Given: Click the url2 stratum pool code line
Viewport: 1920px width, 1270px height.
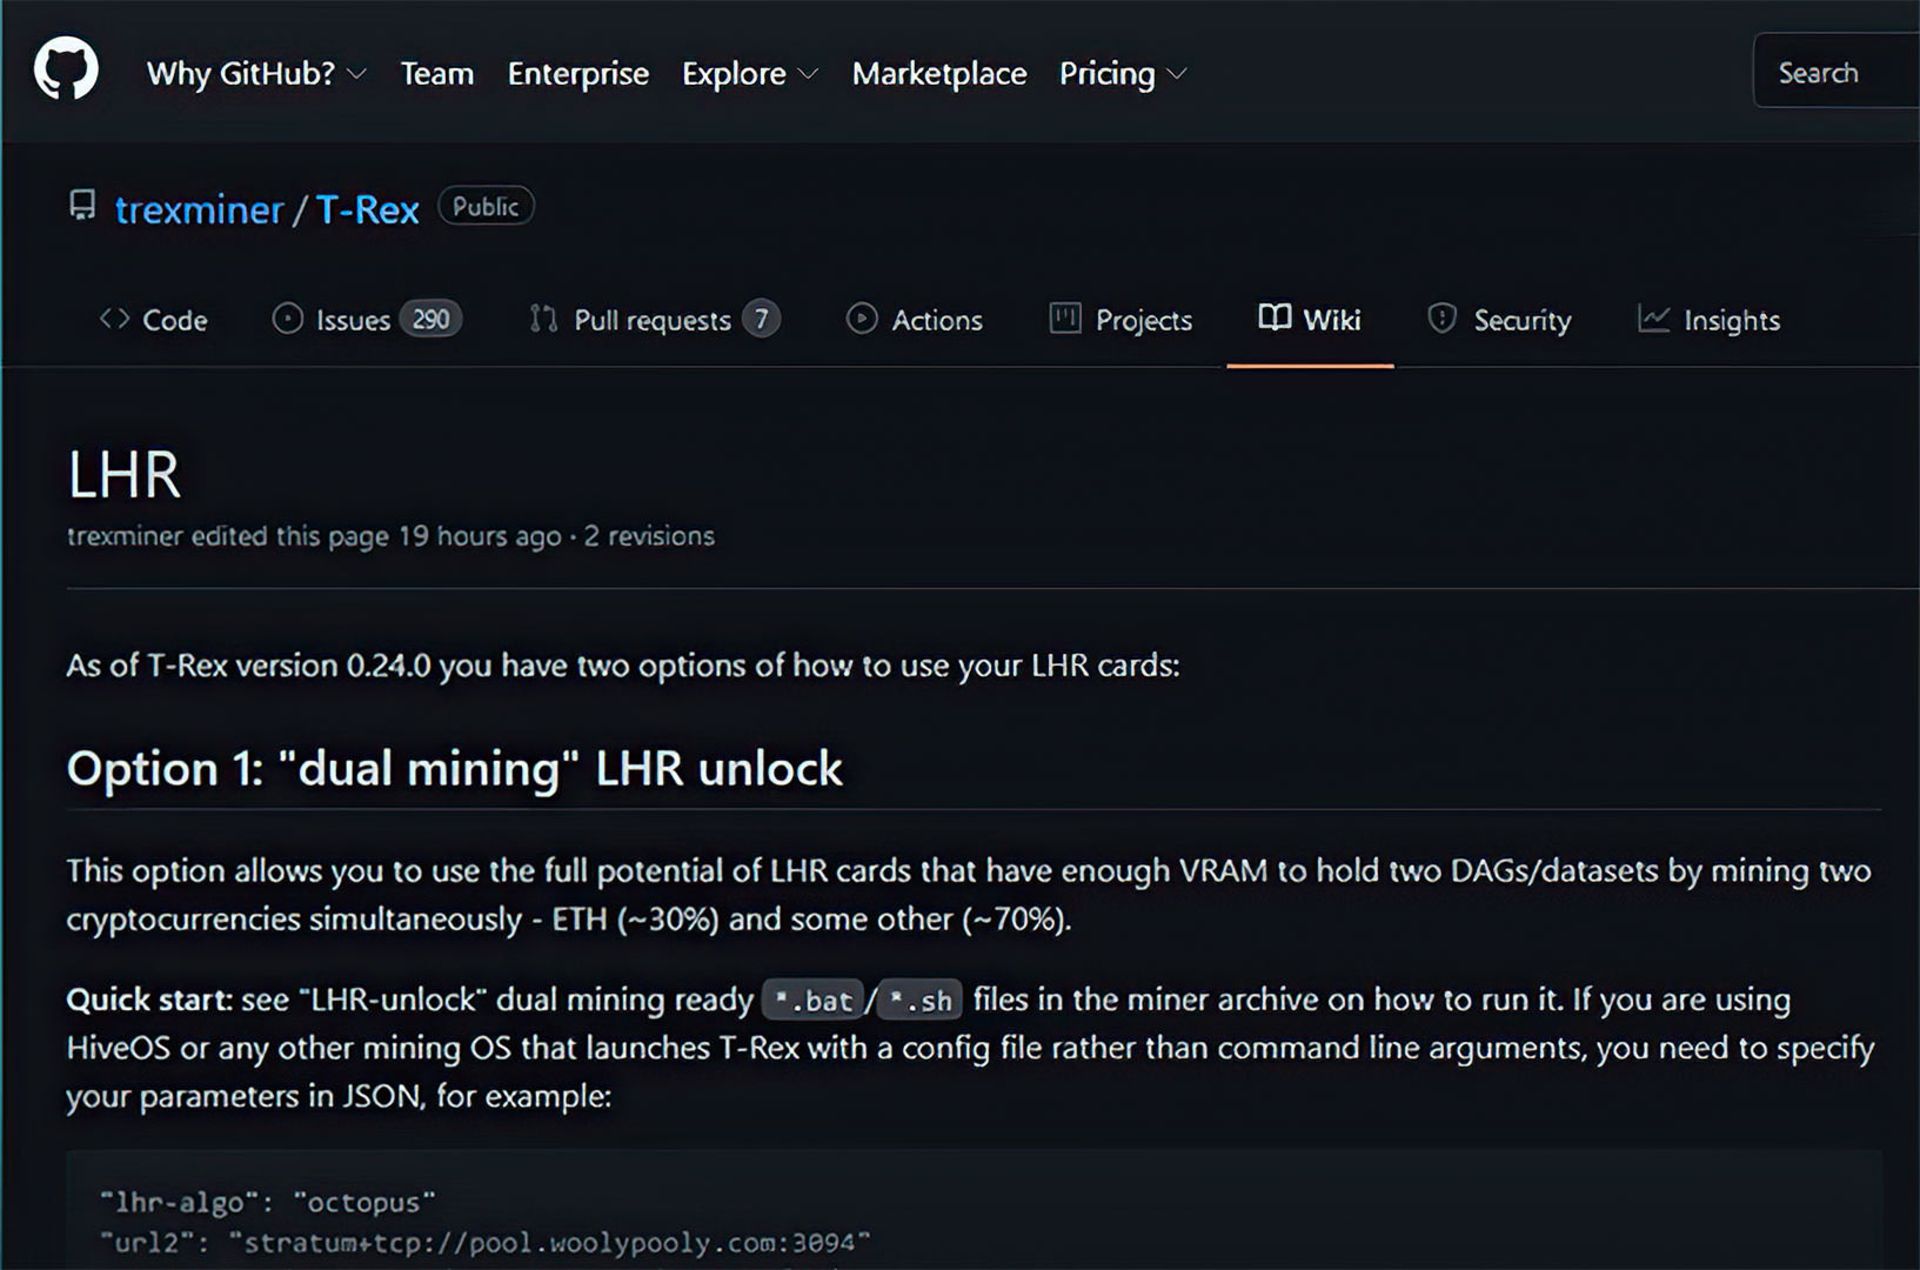Looking at the screenshot, I should (x=485, y=1243).
